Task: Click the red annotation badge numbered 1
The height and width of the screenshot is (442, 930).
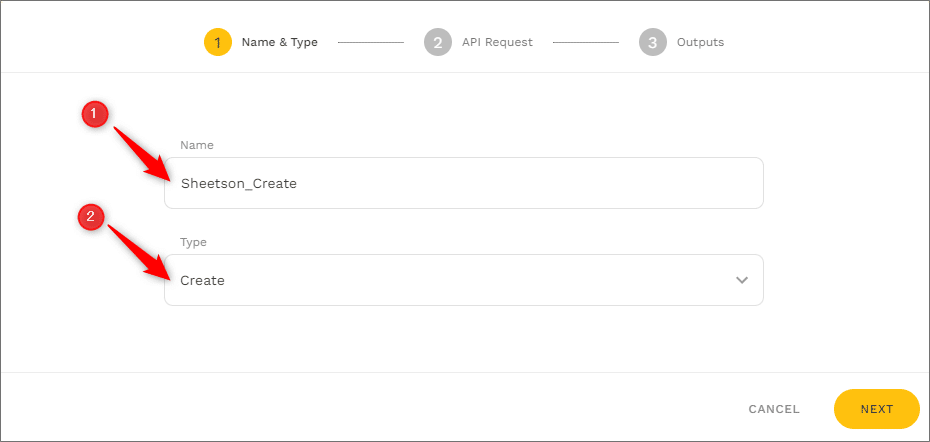Action: coord(94,116)
